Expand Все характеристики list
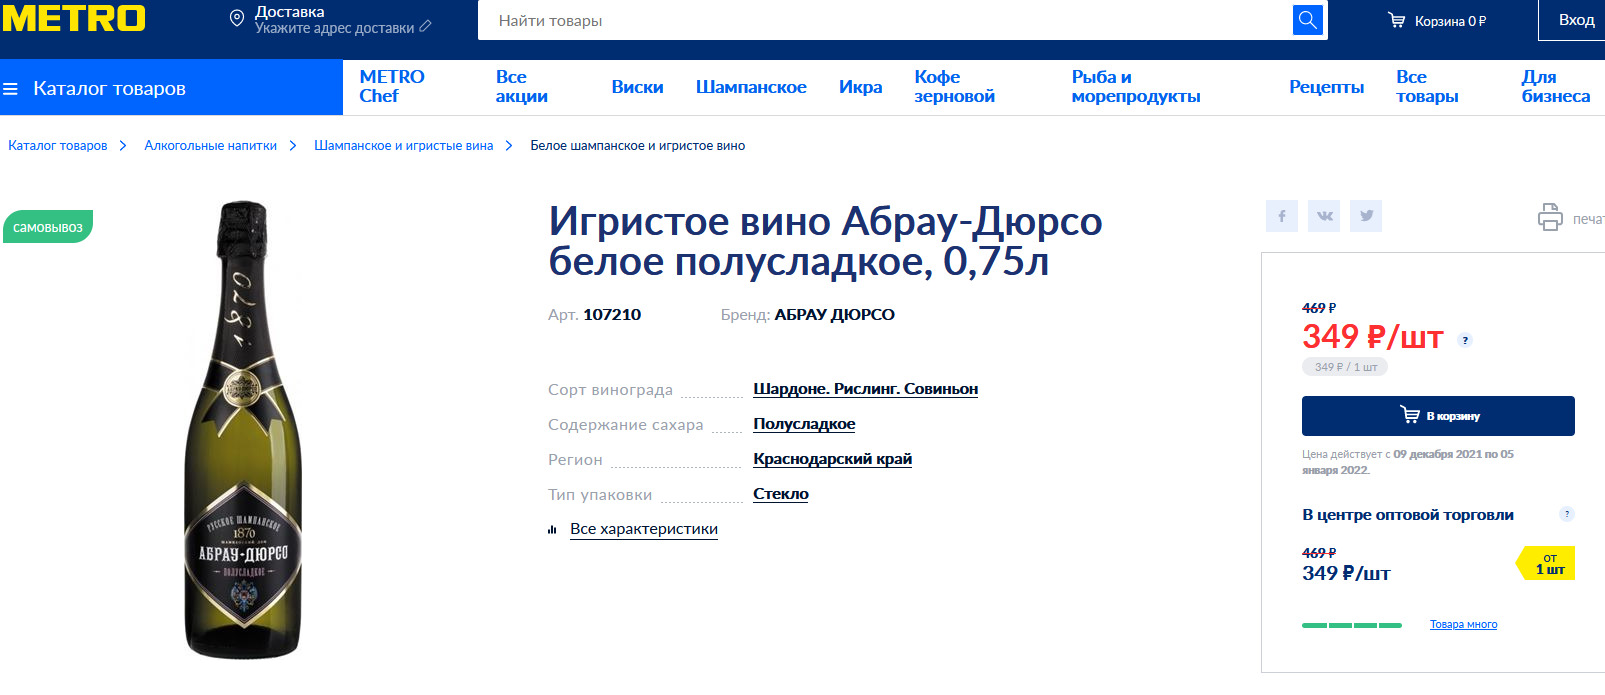This screenshot has width=1605, height=695. tap(643, 529)
